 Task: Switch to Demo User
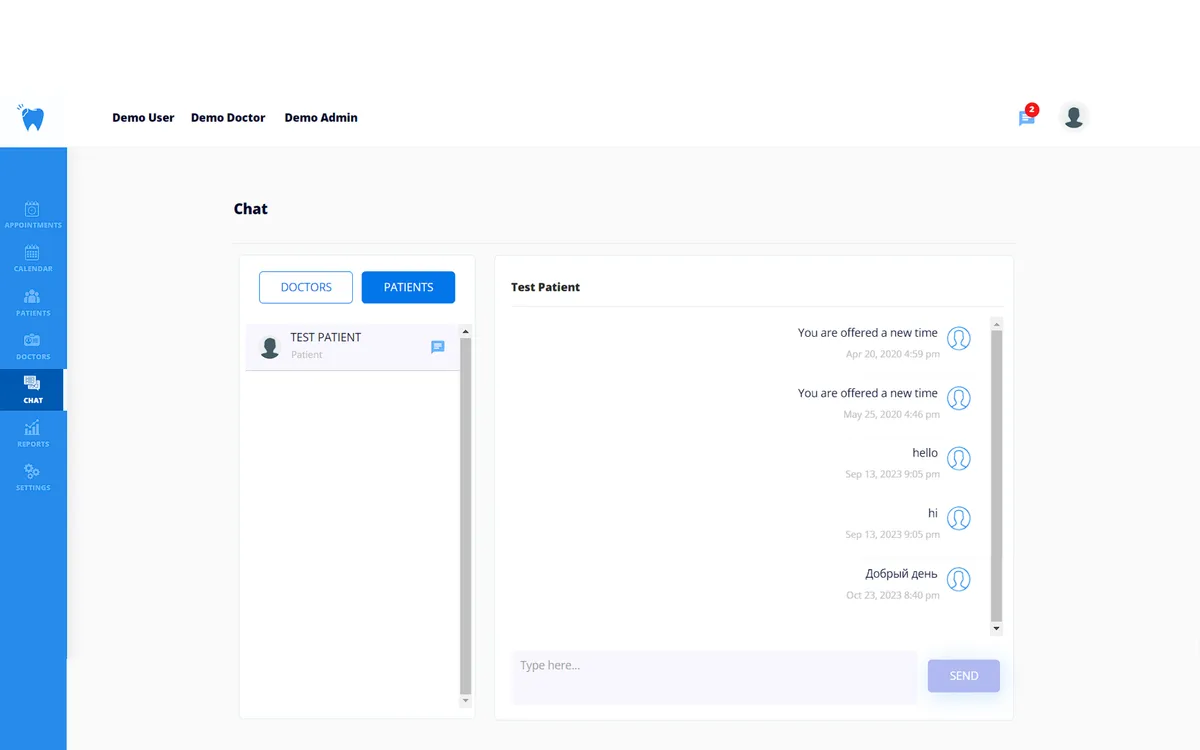pyautogui.click(x=143, y=118)
